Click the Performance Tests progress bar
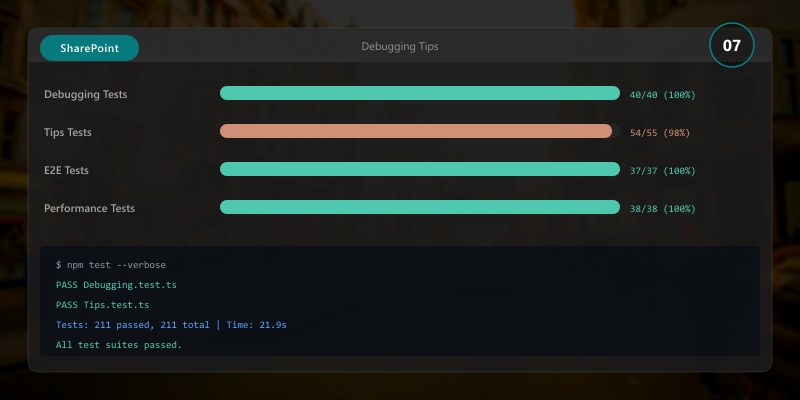Image resolution: width=800 pixels, height=400 pixels. (420, 207)
